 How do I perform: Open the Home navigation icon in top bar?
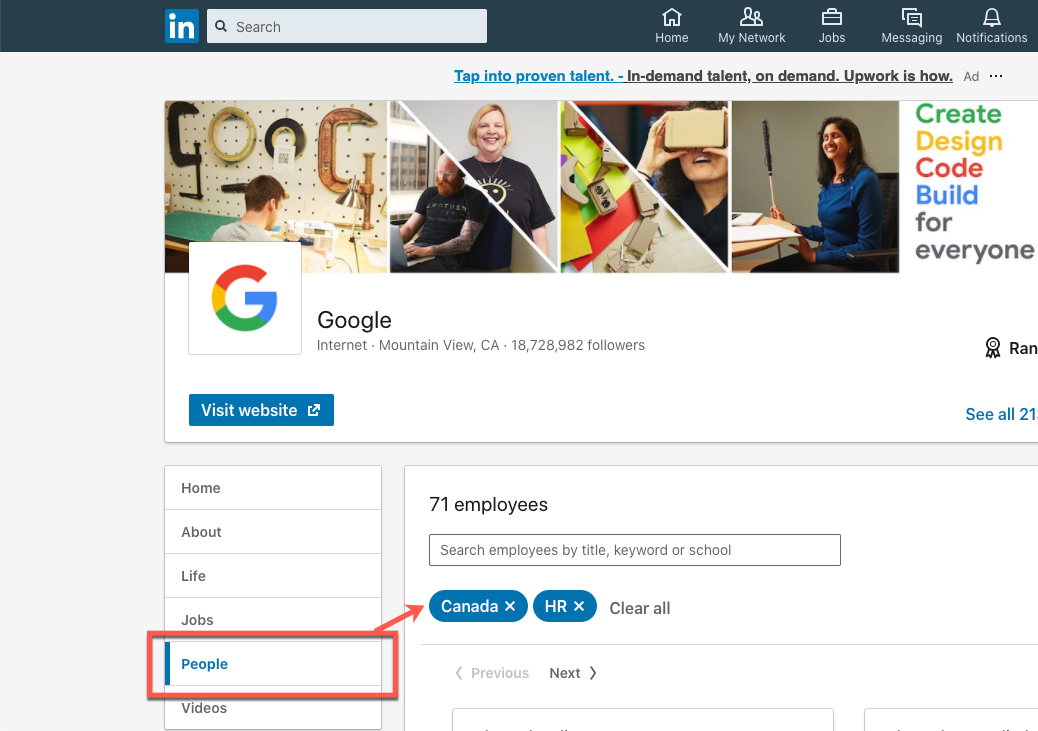(x=671, y=26)
